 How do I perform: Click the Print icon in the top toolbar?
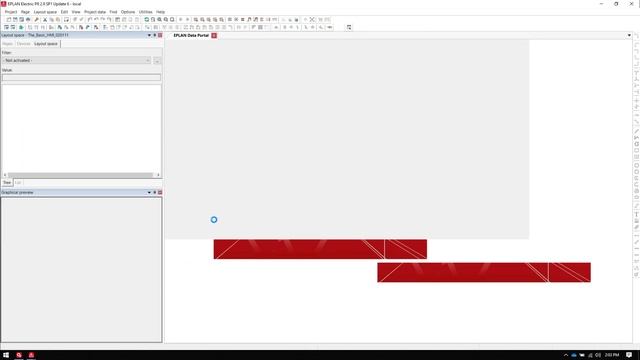coord(28,20)
